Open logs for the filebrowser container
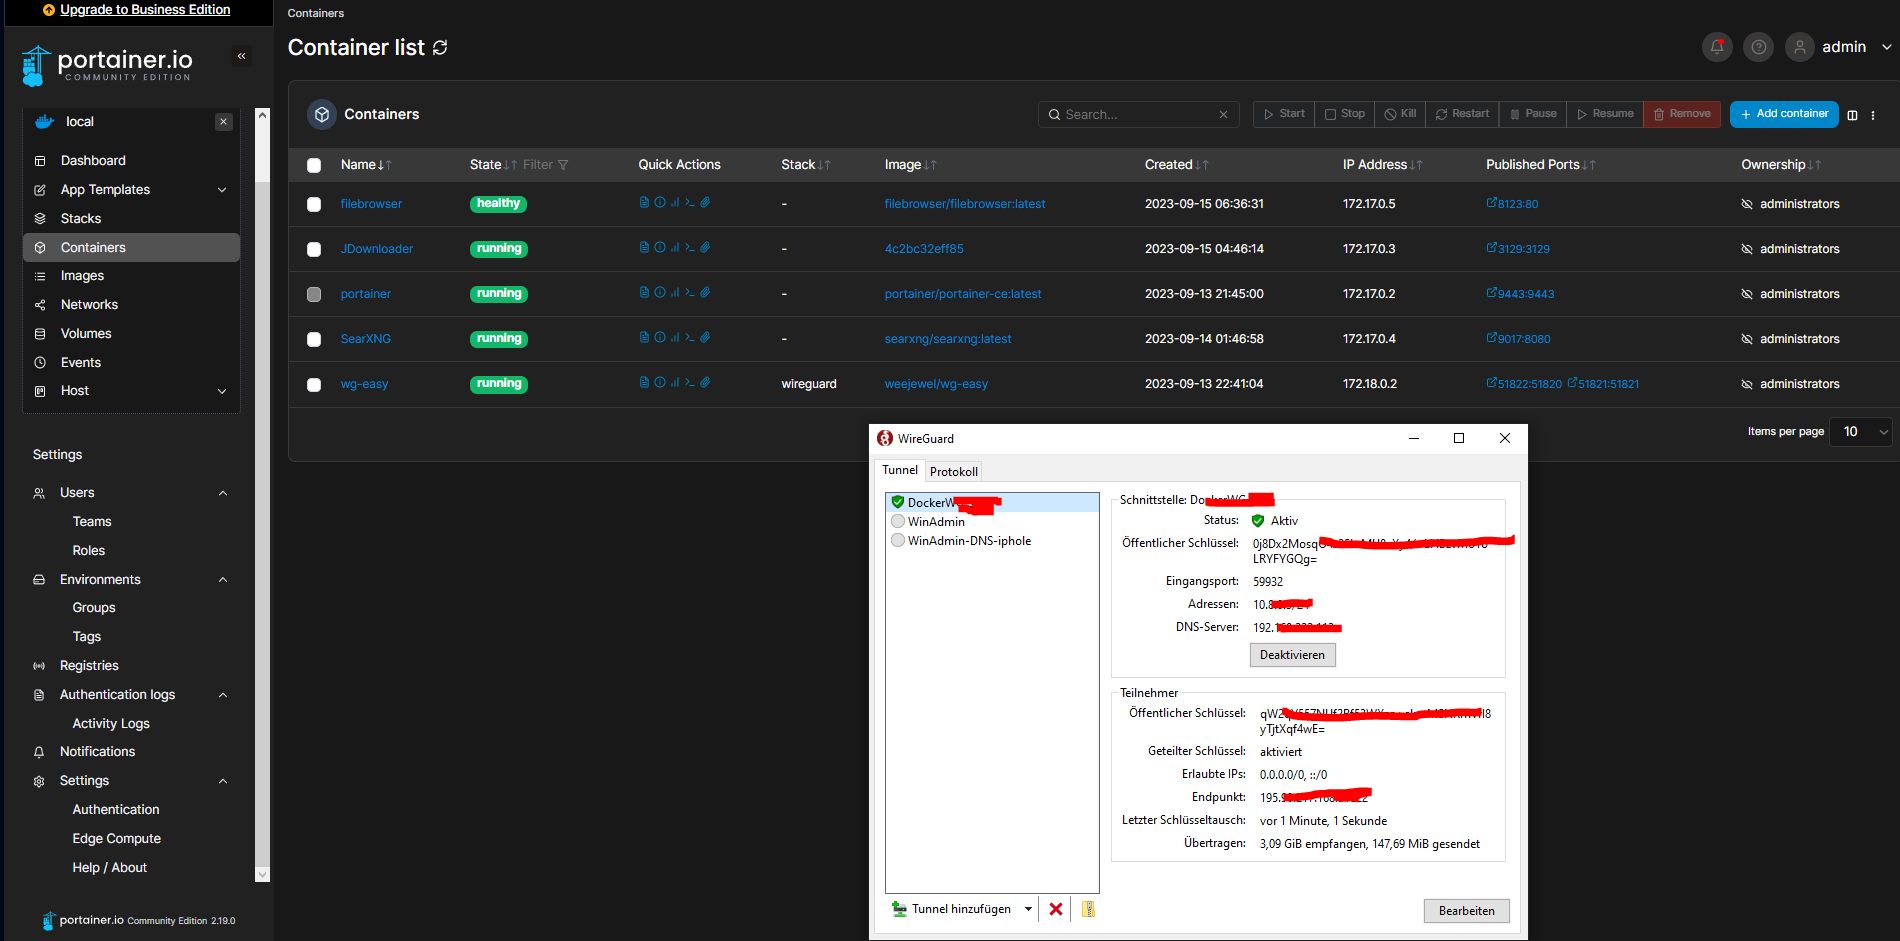1900x941 pixels. pyautogui.click(x=644, y=202)
